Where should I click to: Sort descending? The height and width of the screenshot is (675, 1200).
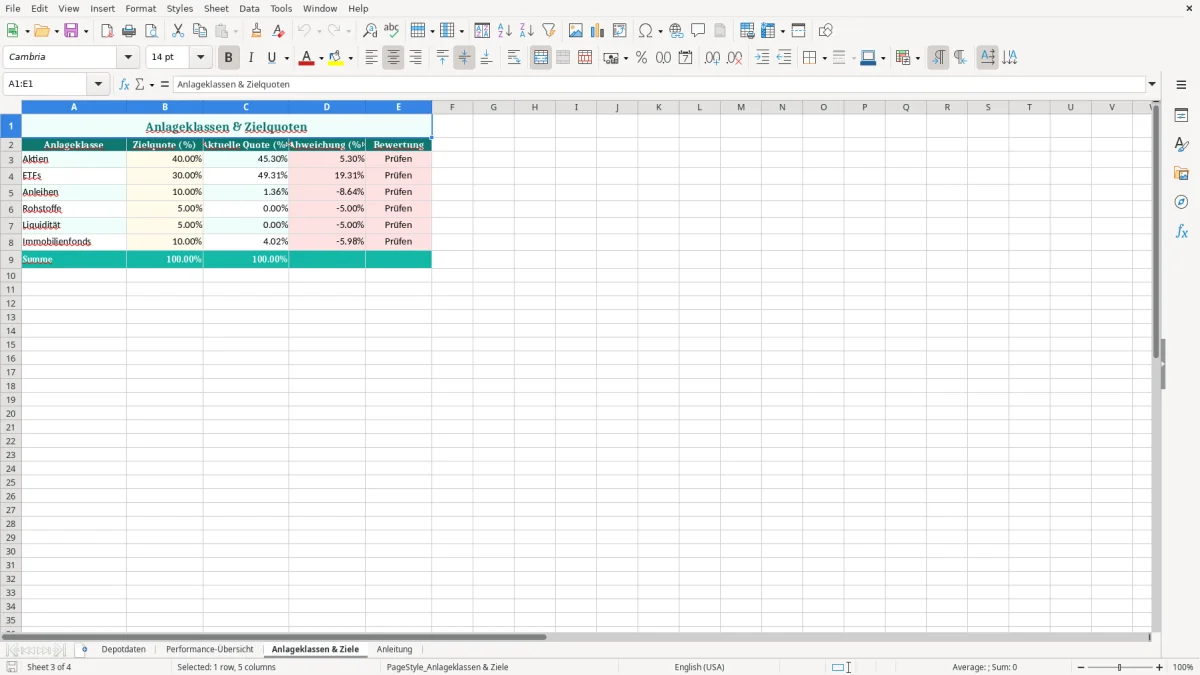(x=527, y=31)
